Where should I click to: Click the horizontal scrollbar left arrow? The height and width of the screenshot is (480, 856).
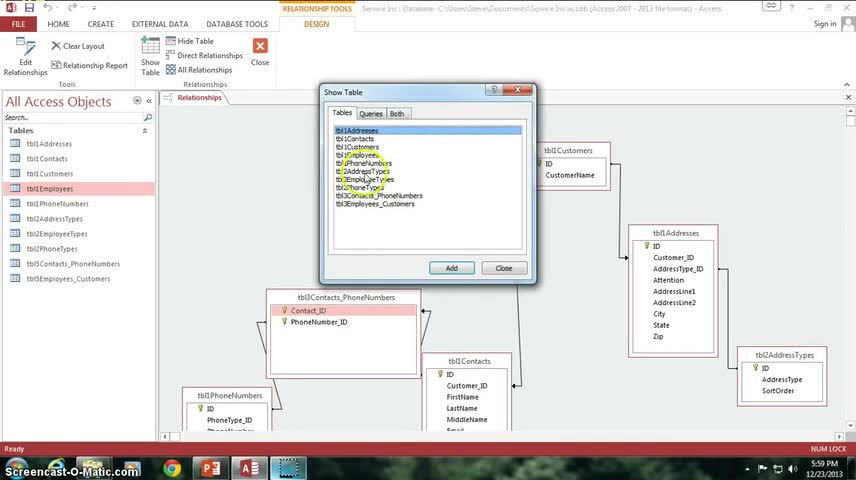[165, 436]
